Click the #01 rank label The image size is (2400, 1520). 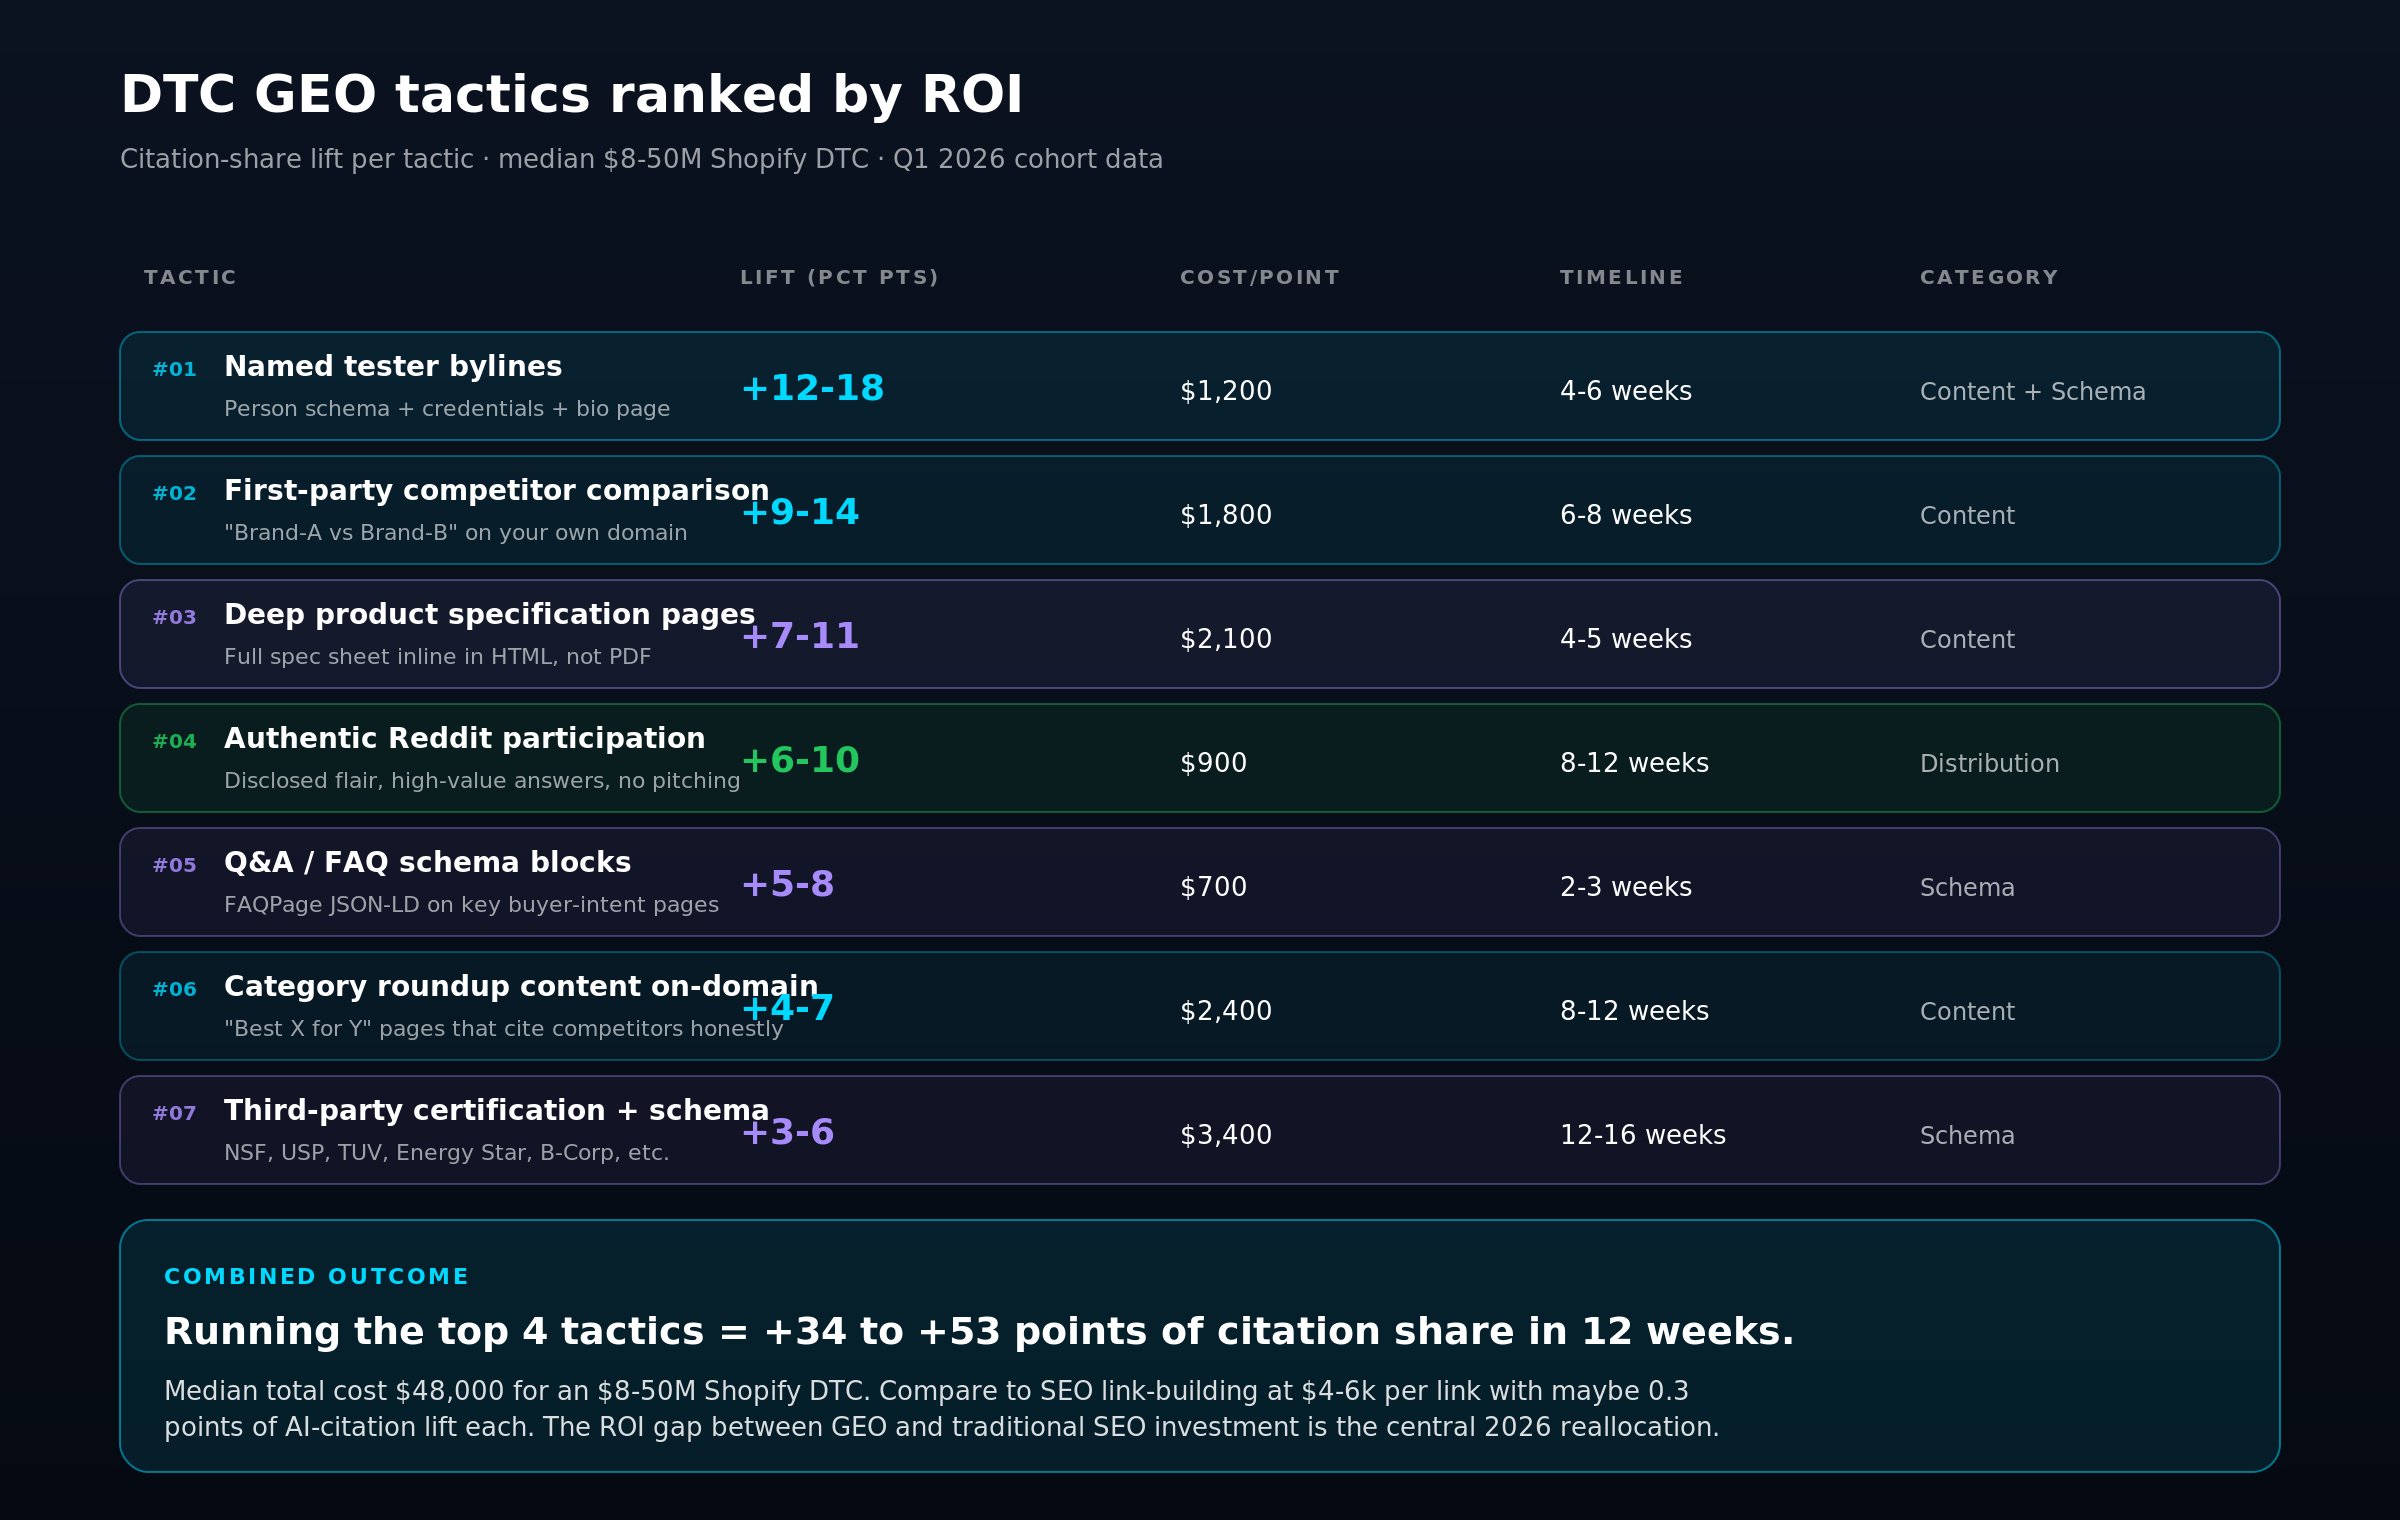tap(174, 370)
